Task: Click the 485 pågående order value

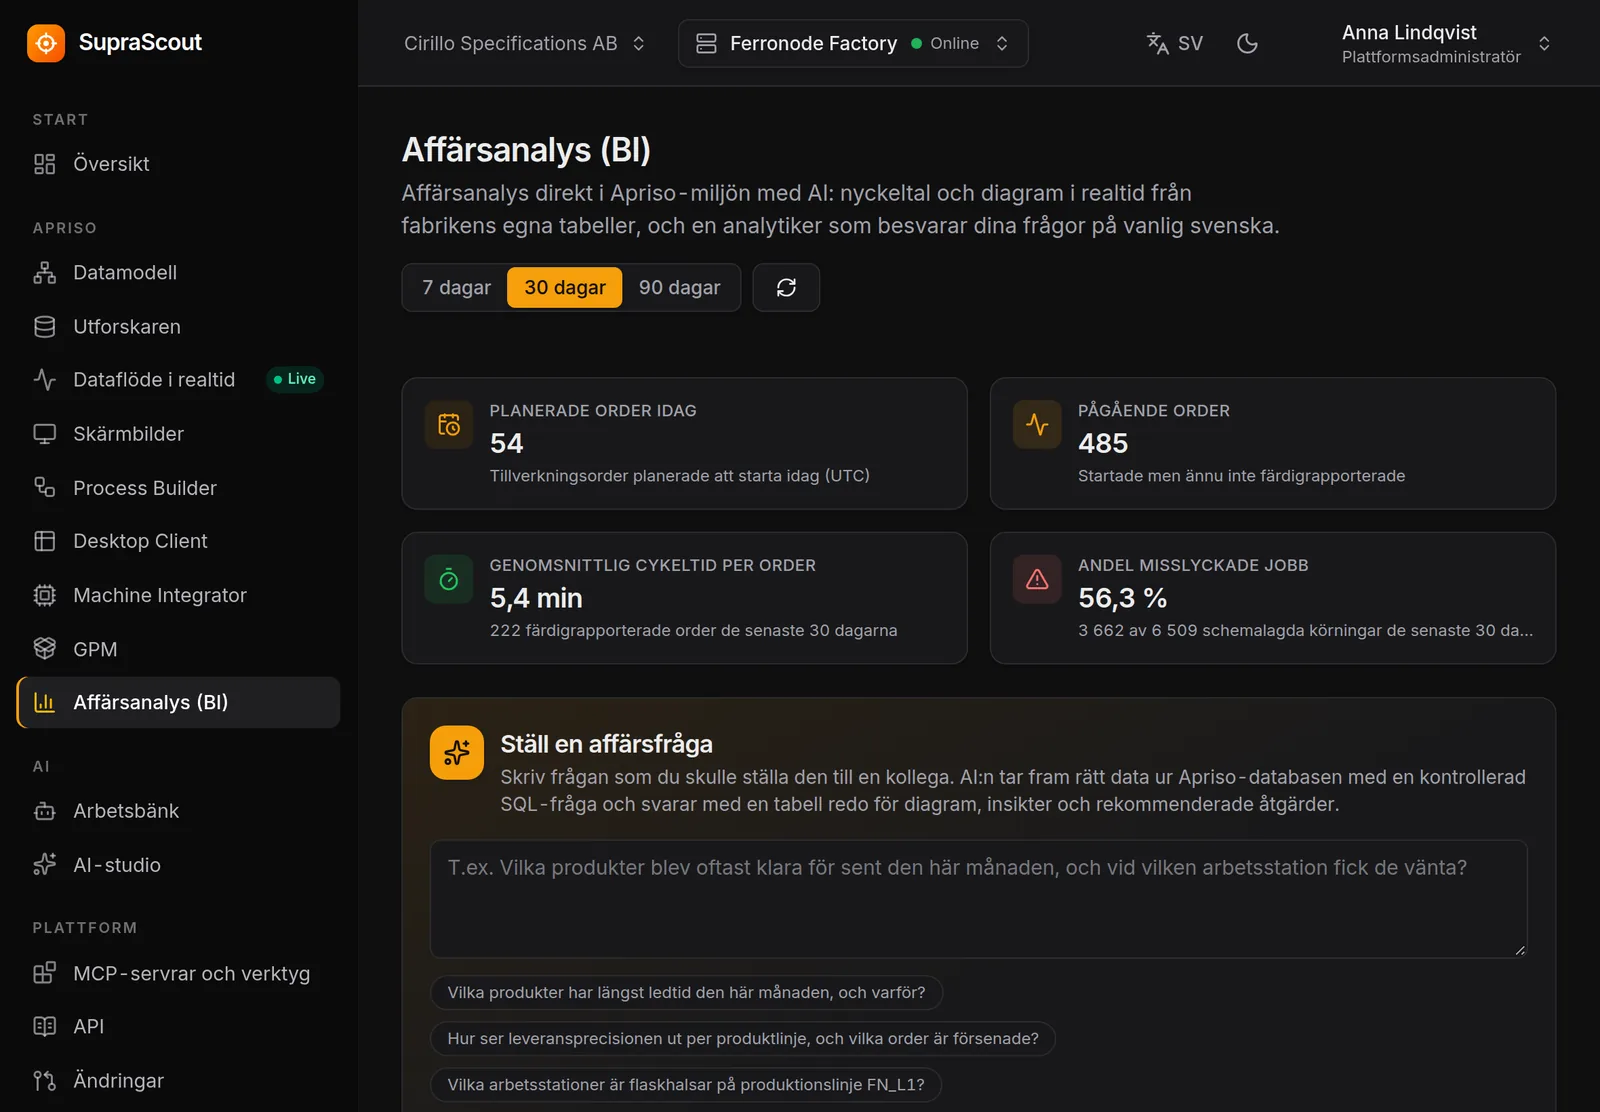Action: click(x=1103, y=443)
